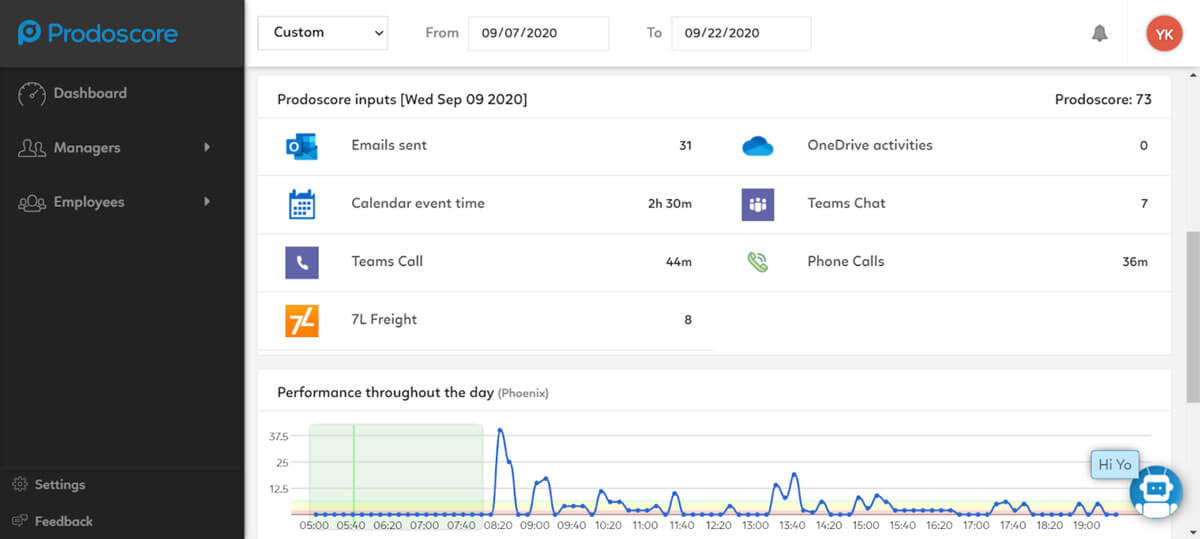
Task: Select Managers menu item
Action: coord(87,148)
